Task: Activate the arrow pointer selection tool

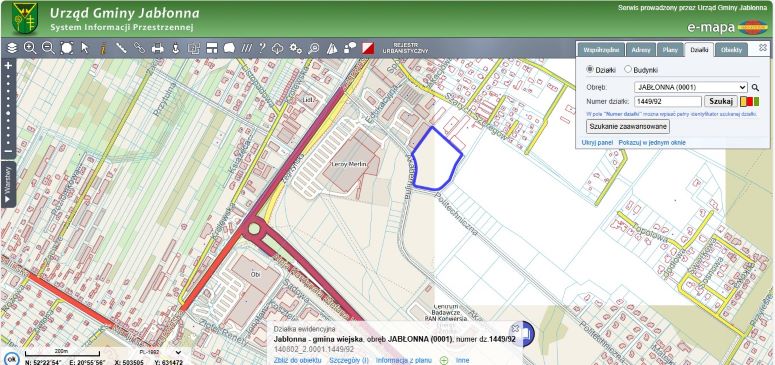Action: [85, 48]
